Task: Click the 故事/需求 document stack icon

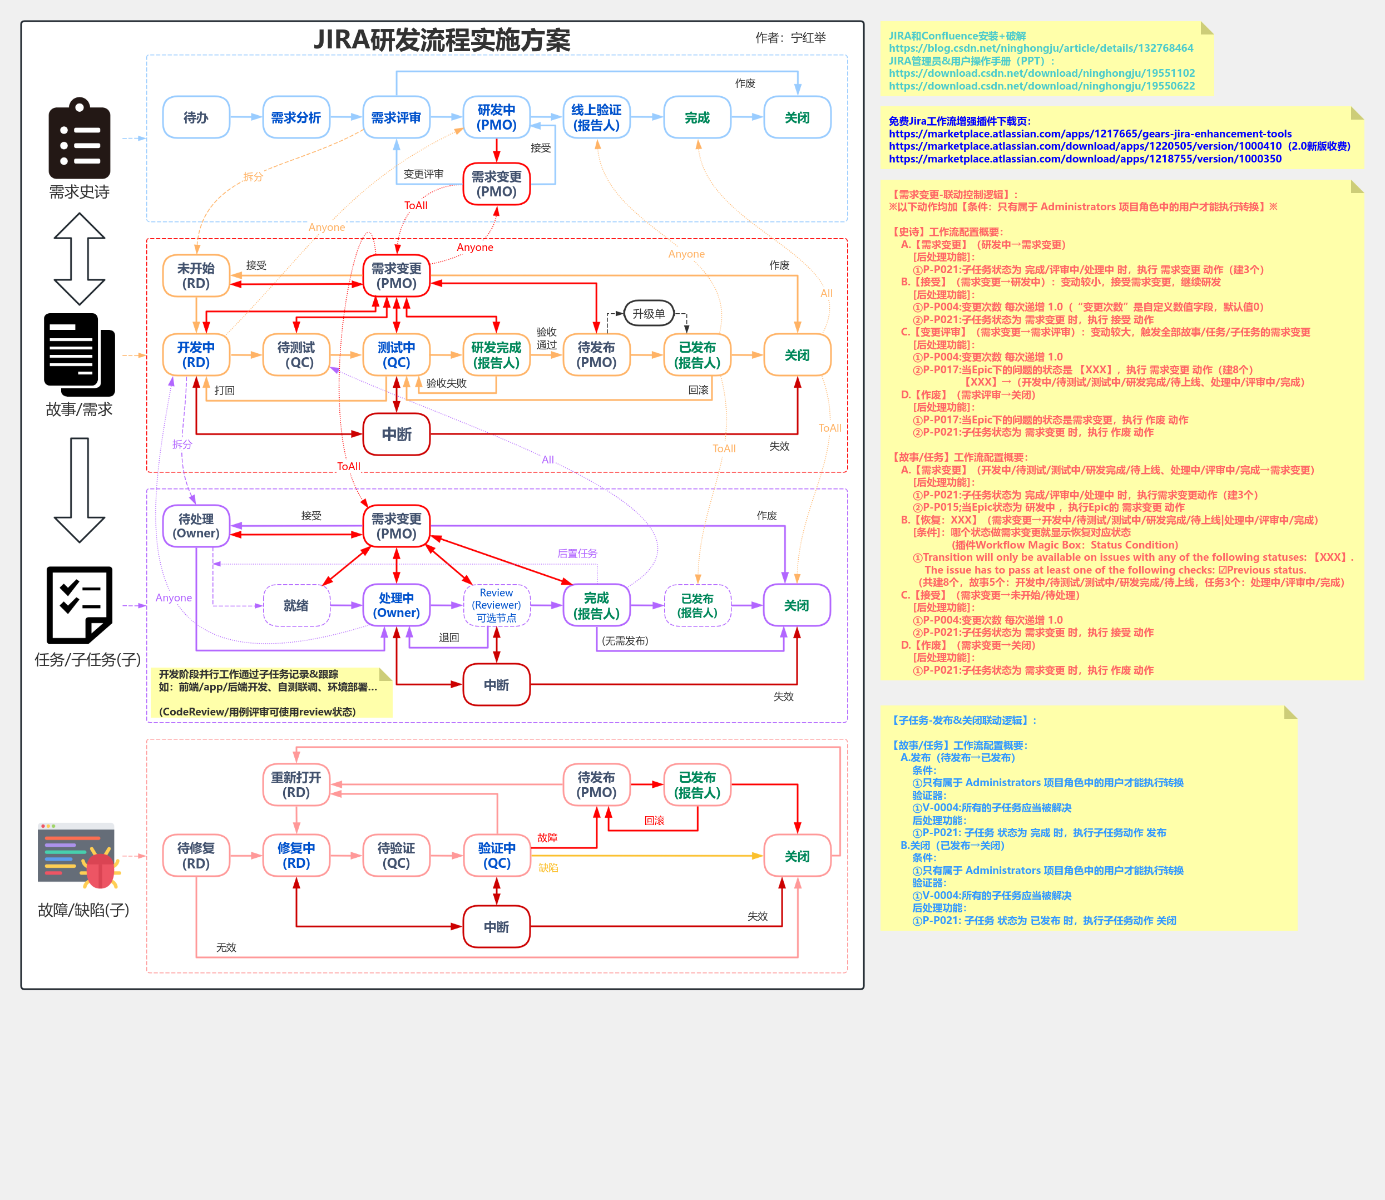Action: 79,355
